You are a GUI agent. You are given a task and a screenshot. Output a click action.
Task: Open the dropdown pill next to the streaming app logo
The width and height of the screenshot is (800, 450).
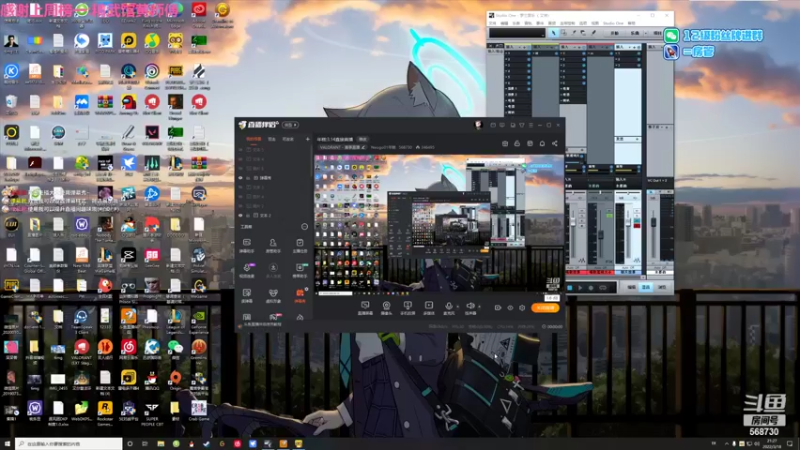(290, 125)
